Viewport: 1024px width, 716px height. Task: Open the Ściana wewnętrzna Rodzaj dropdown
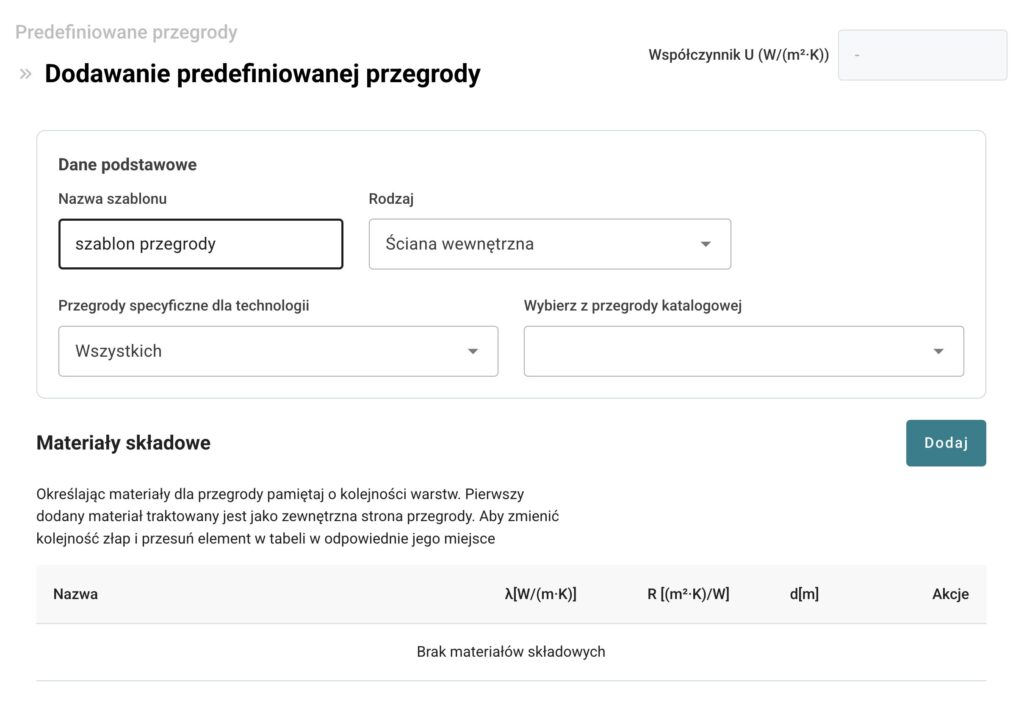pos(550,244)
